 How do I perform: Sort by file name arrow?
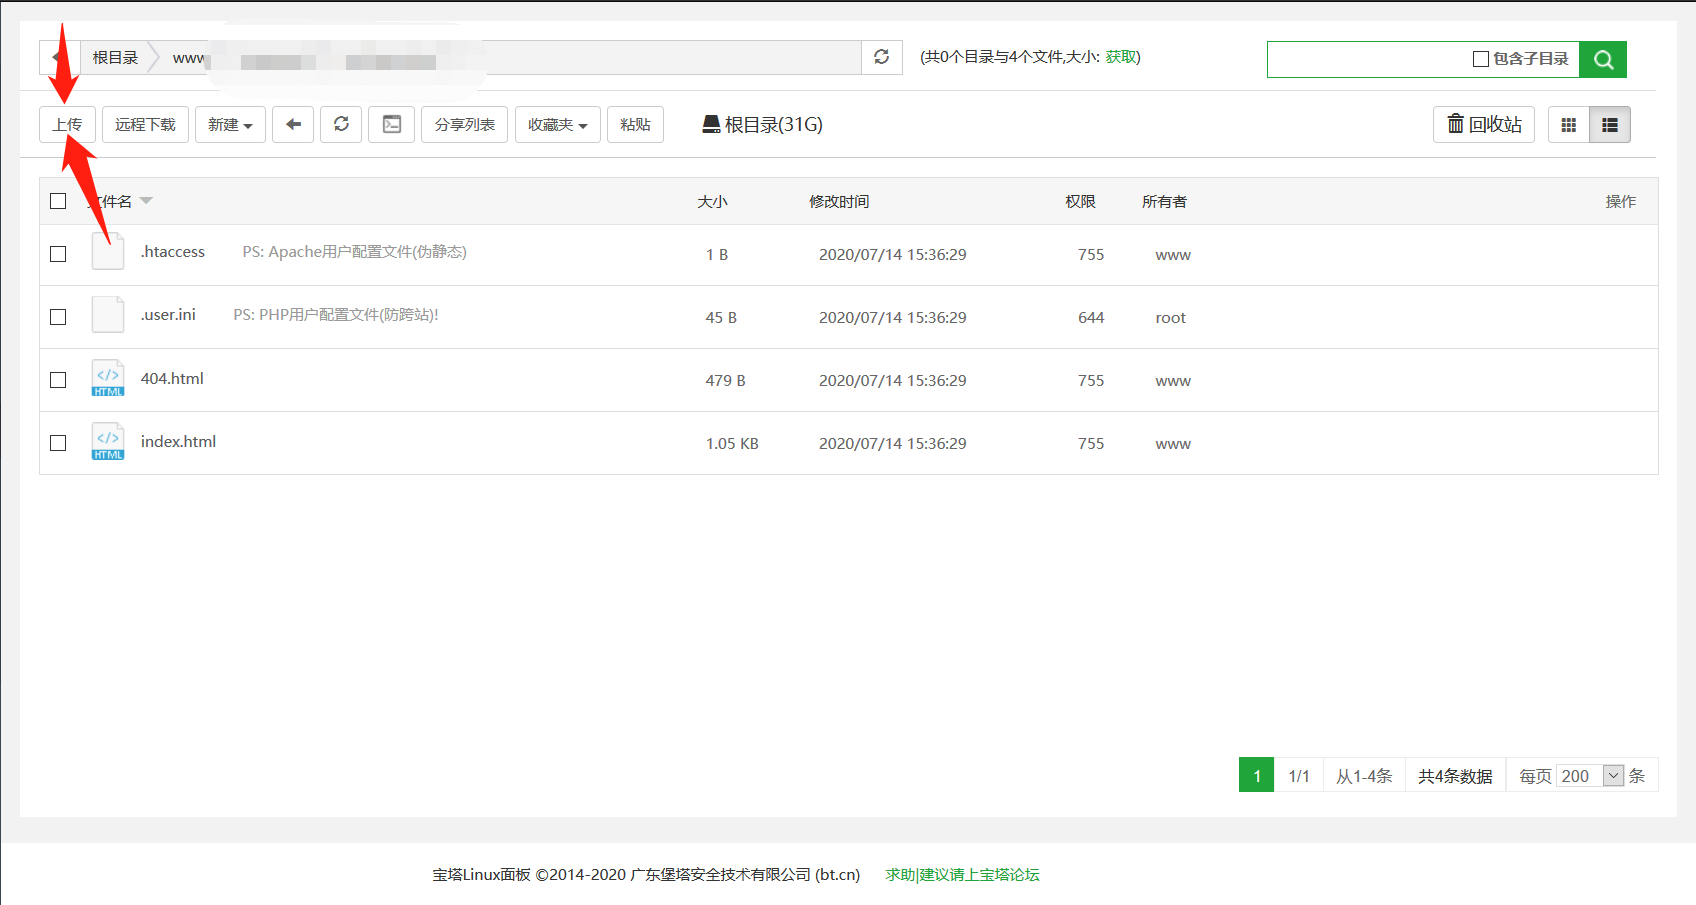(x=146, y=201)
